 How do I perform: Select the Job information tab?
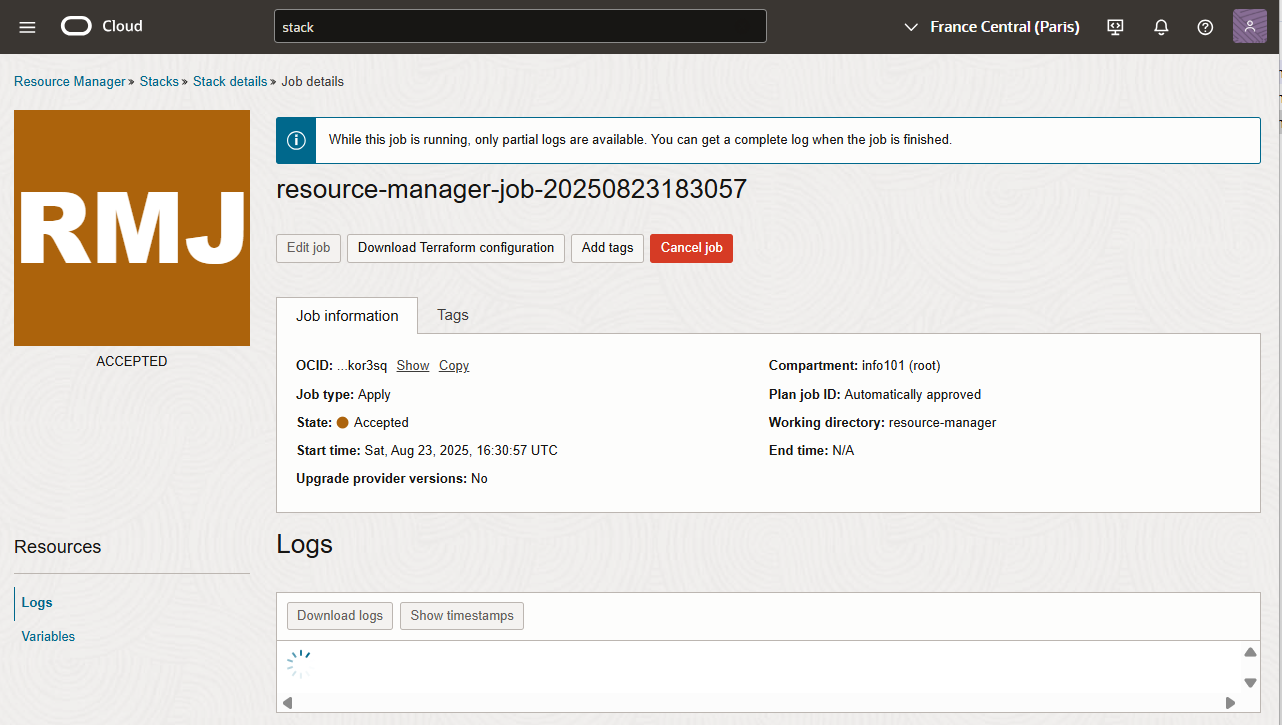point(346,315)
